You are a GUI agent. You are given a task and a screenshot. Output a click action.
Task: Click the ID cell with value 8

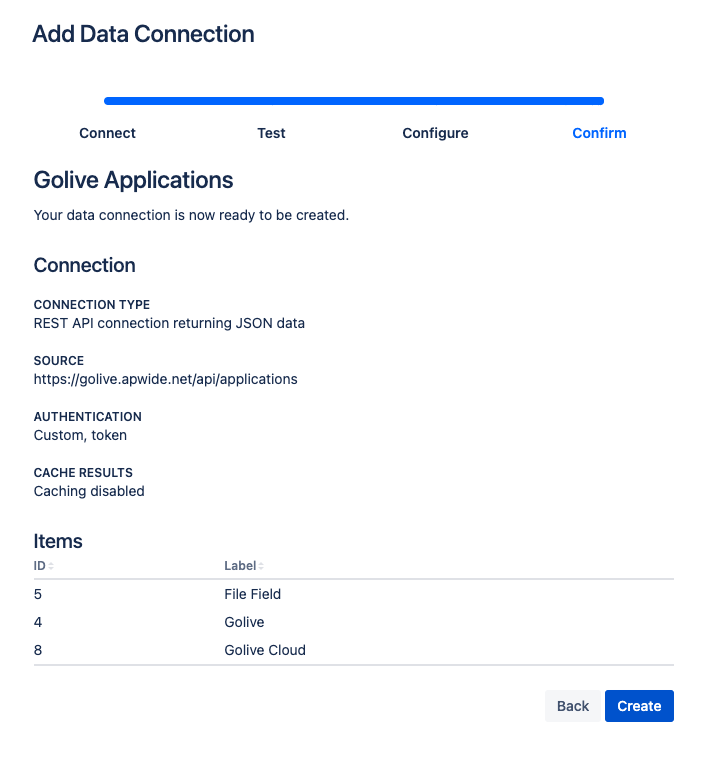coord(38,650)
